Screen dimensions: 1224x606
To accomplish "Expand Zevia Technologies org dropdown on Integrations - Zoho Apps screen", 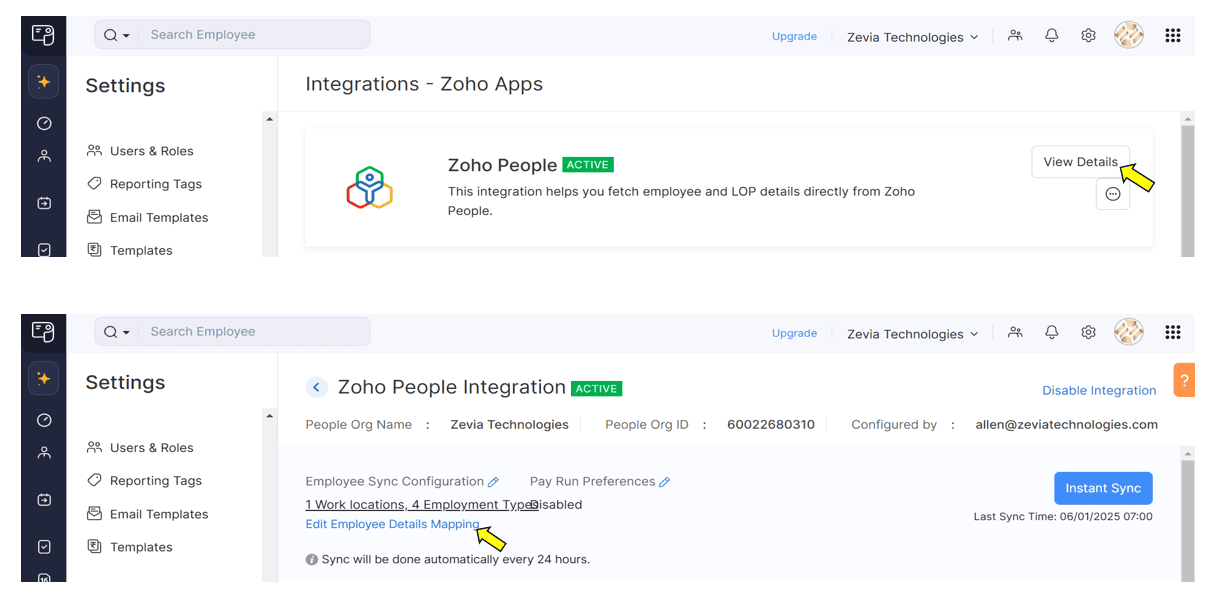I will tap(912, 37).
